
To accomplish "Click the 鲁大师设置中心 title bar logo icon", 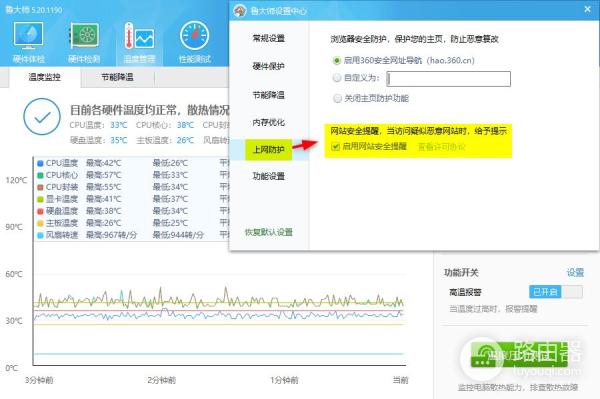I will [240, 11].
